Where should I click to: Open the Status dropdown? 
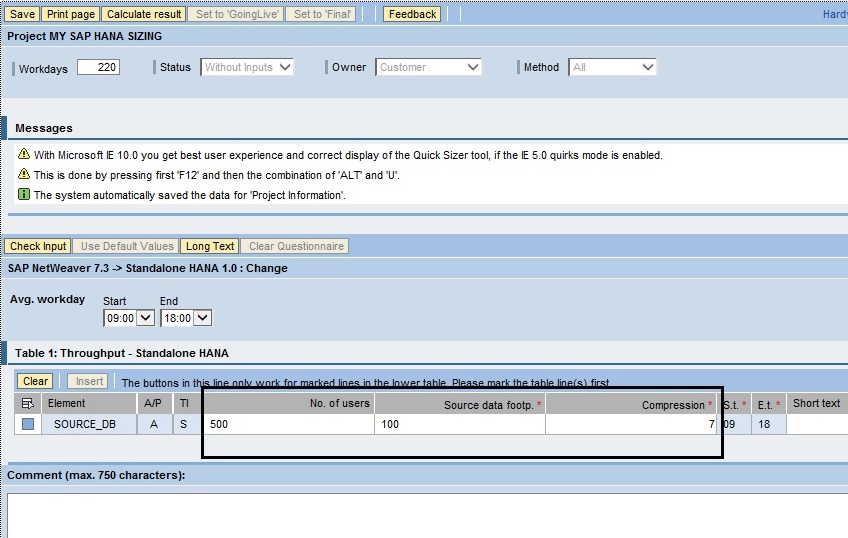pyautogui.click(x=247, y=67)
